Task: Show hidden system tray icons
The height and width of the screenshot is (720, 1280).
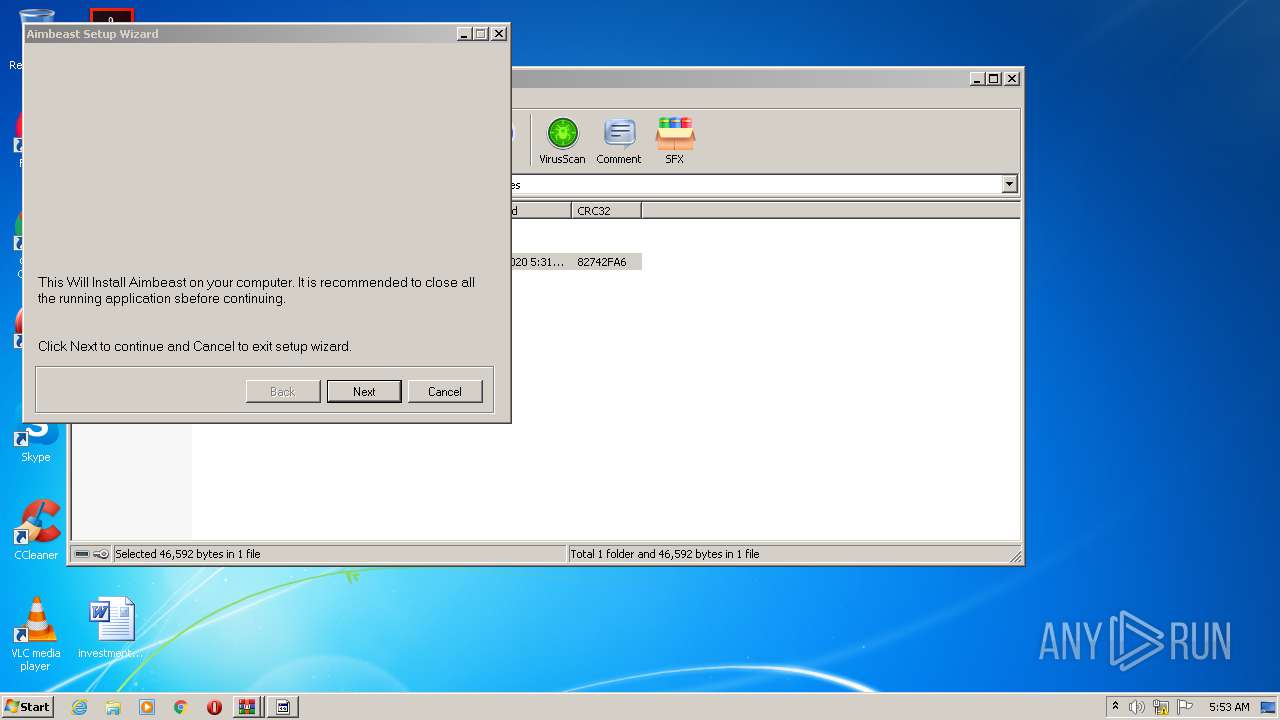Action: (1115, 707)
